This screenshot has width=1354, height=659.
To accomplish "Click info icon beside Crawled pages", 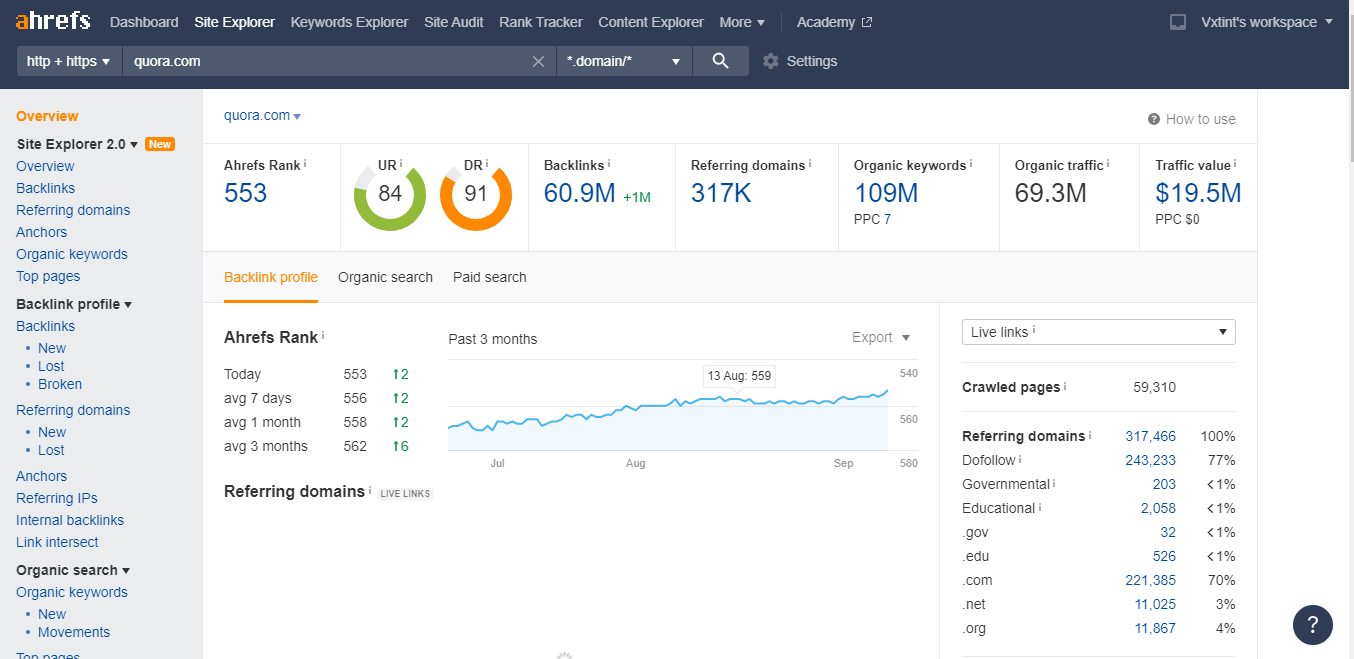I will click(1065, 385).
